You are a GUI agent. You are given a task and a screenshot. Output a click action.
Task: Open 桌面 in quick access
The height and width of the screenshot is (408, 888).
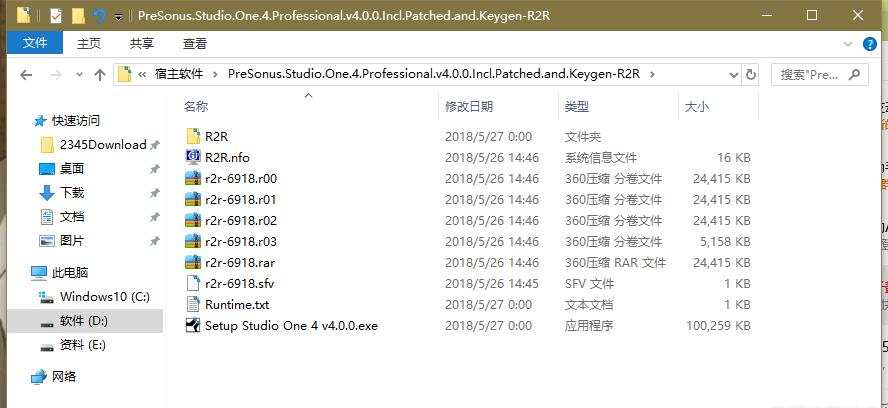click(x=62, y=168)
